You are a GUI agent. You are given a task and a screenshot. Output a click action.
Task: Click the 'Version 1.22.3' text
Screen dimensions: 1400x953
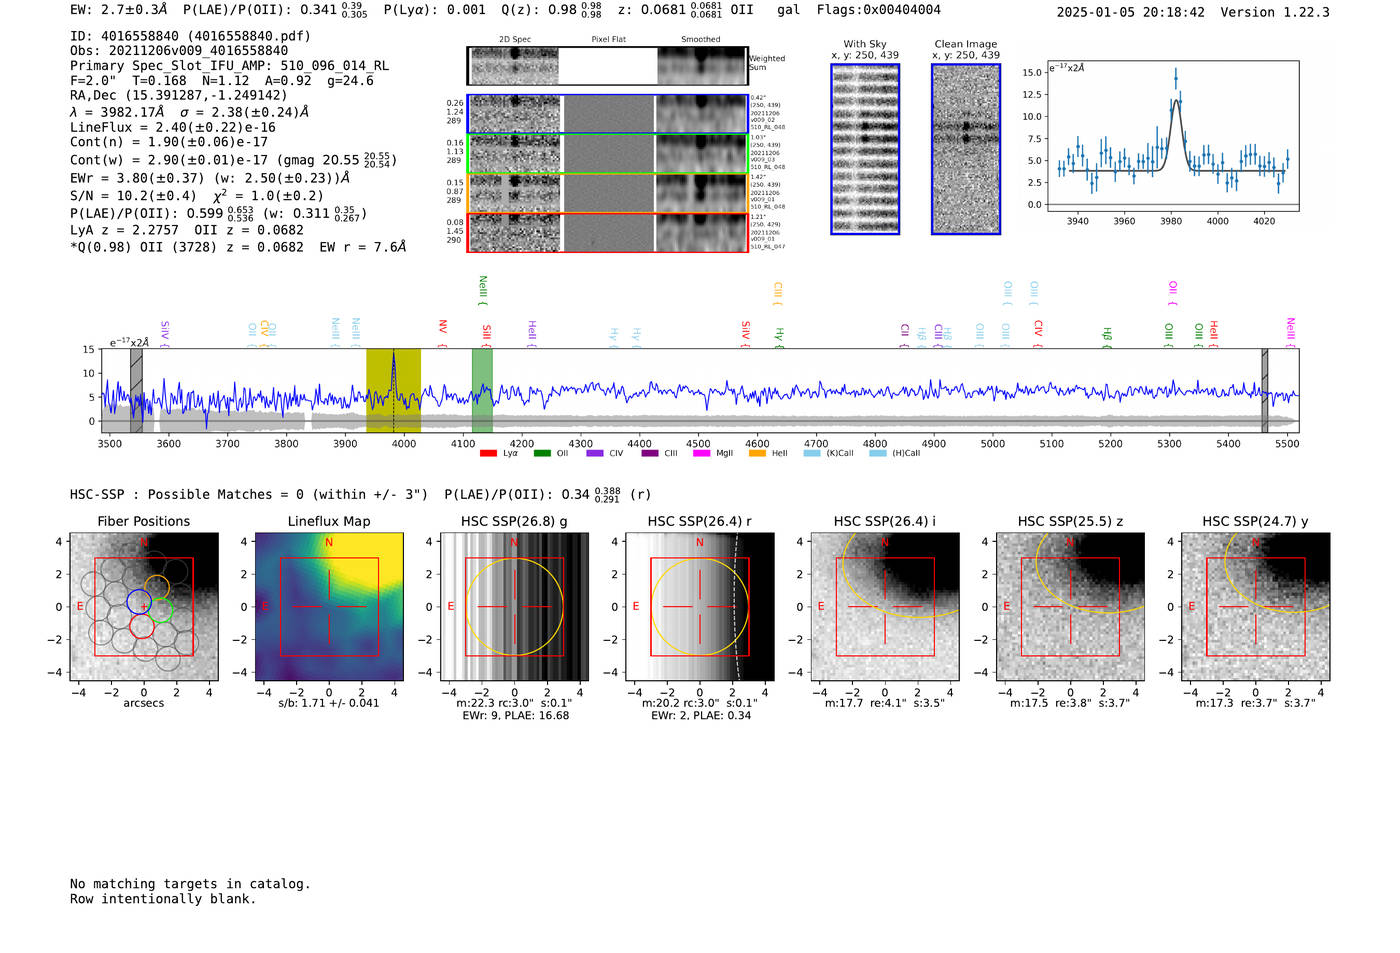pos(1275,12)
